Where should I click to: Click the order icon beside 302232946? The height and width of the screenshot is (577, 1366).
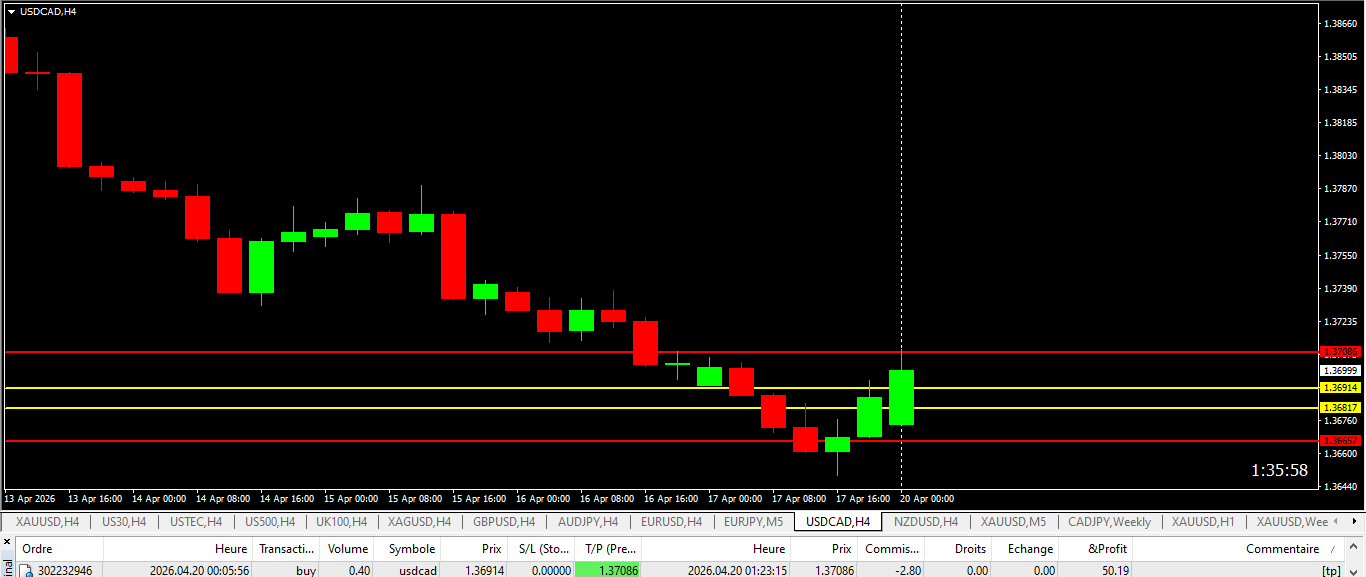coord(27,570)
